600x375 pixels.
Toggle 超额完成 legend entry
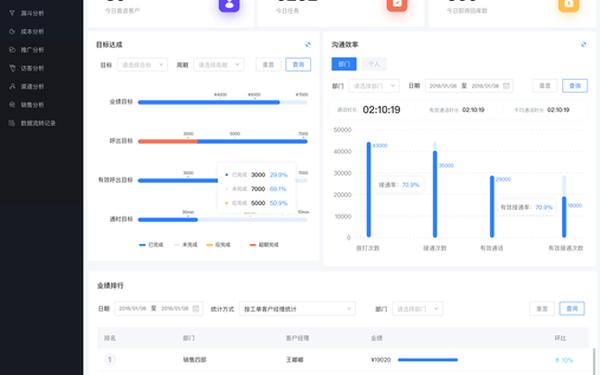[264, 245]
